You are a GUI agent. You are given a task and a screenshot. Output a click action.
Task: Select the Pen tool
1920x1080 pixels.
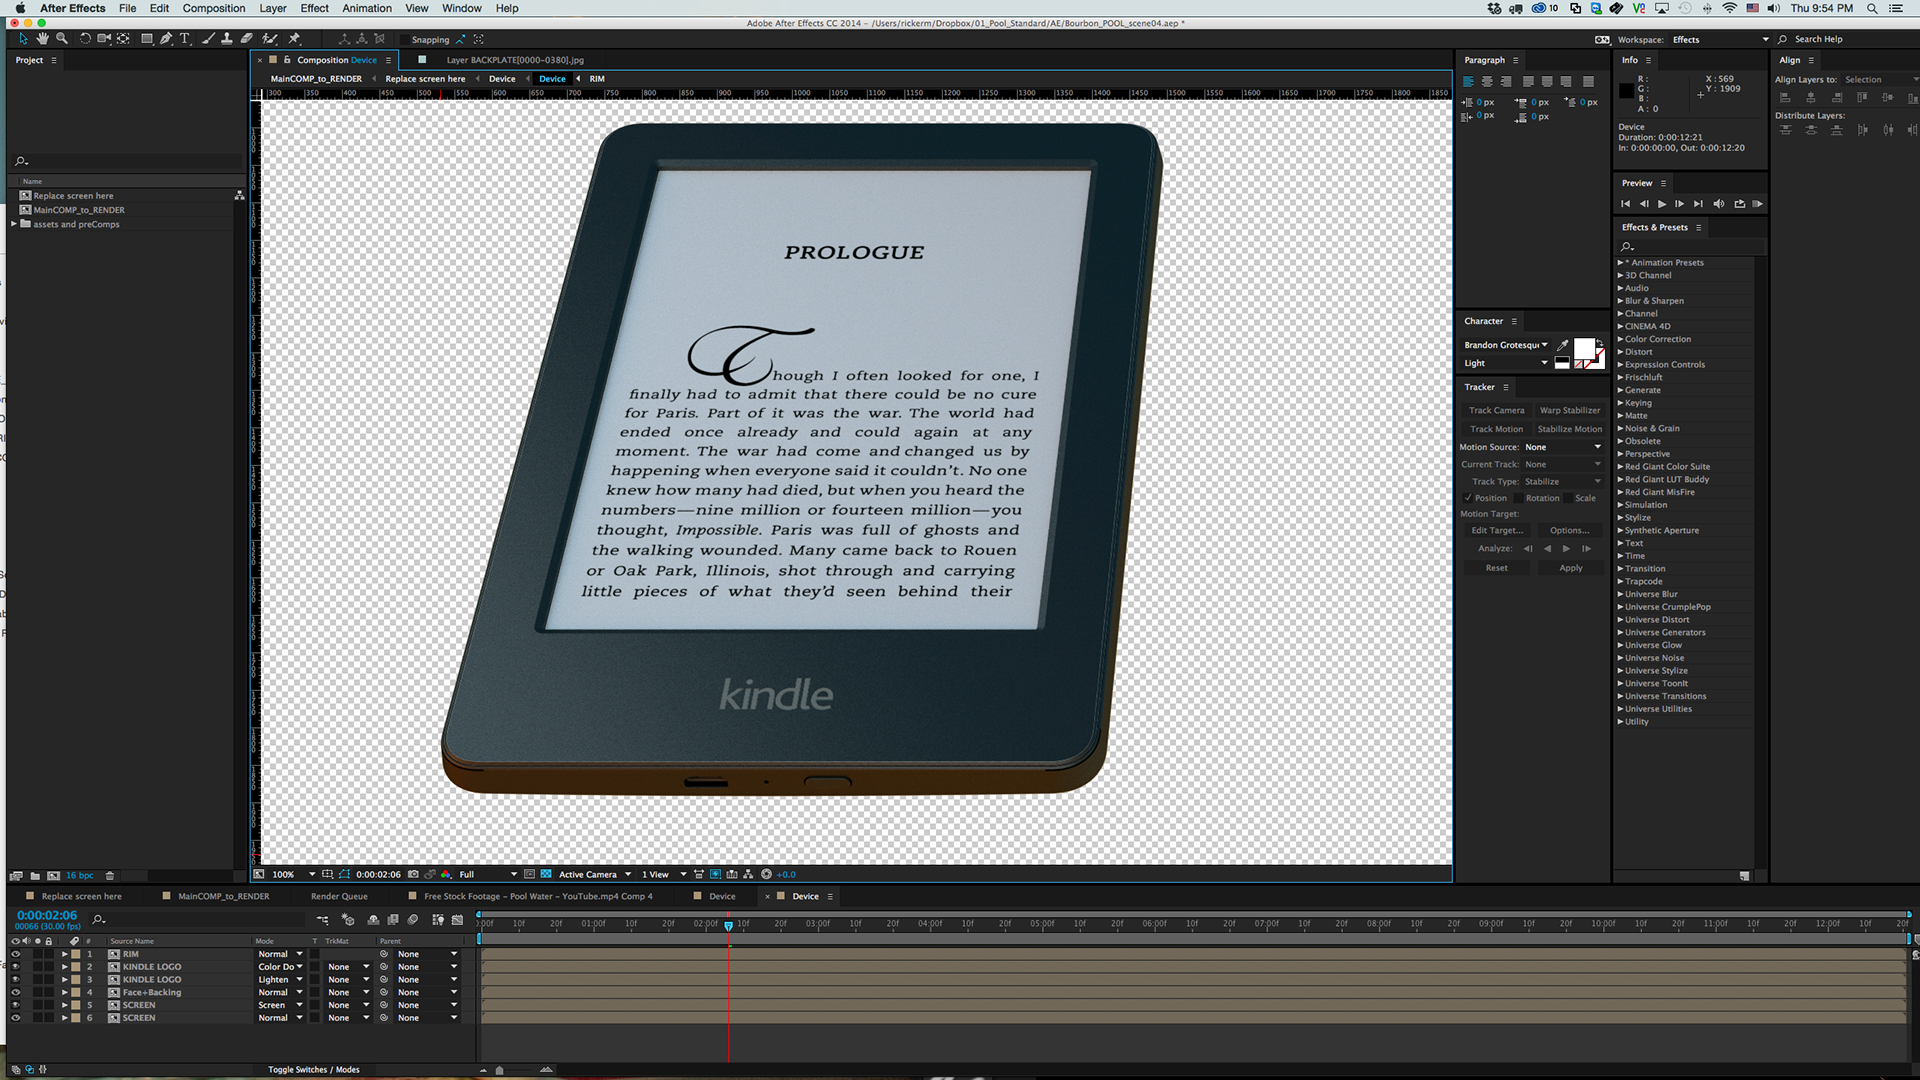(x=166, y=39)
